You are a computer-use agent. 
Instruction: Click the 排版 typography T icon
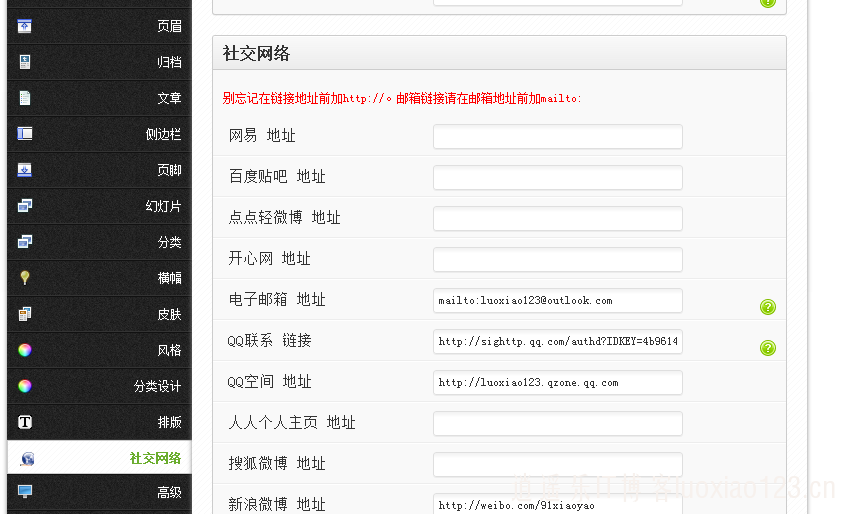click(x=25, y=422)
